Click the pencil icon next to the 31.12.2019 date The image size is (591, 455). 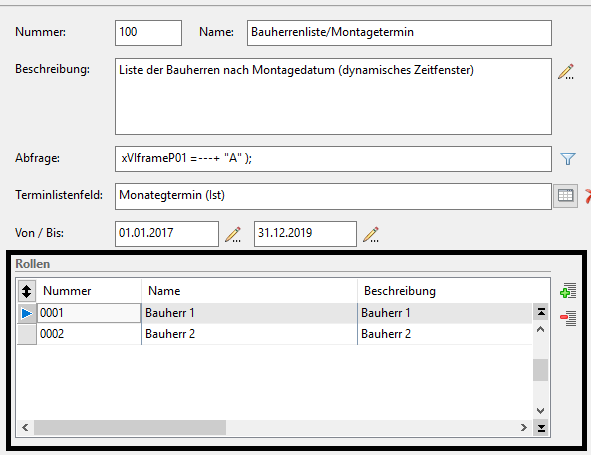371,234
